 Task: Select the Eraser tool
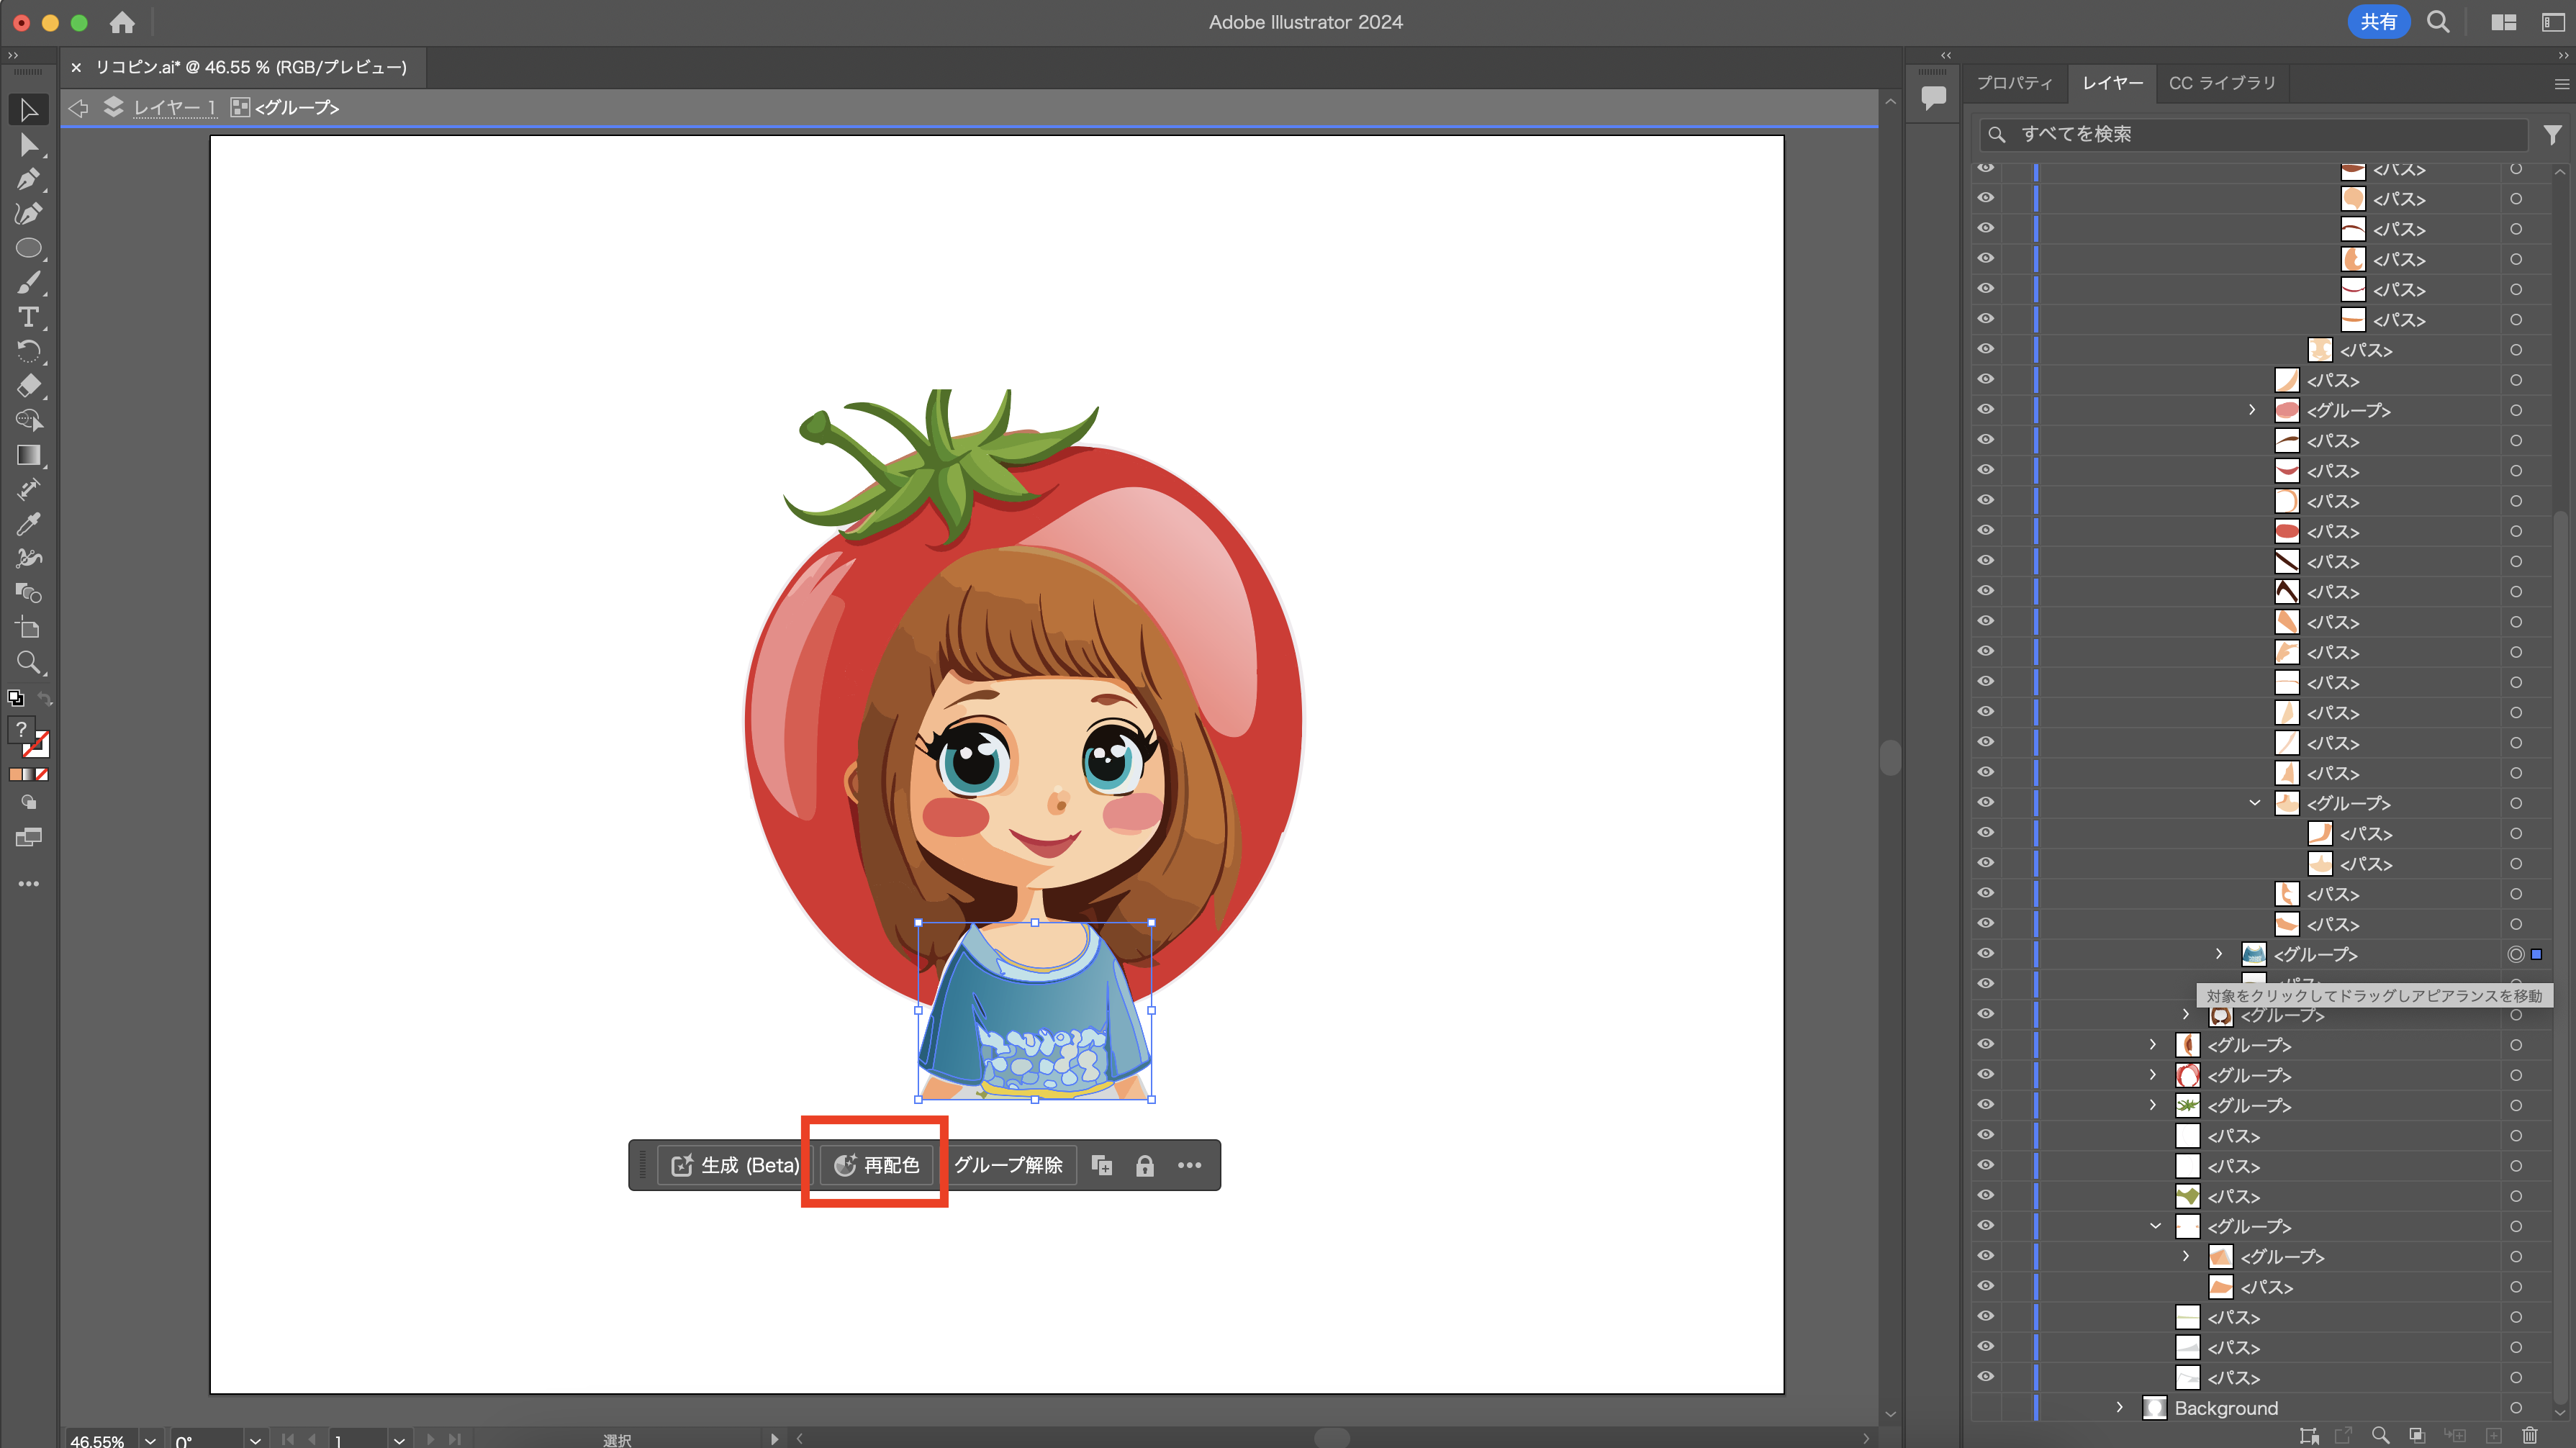[x=28, y=386]
